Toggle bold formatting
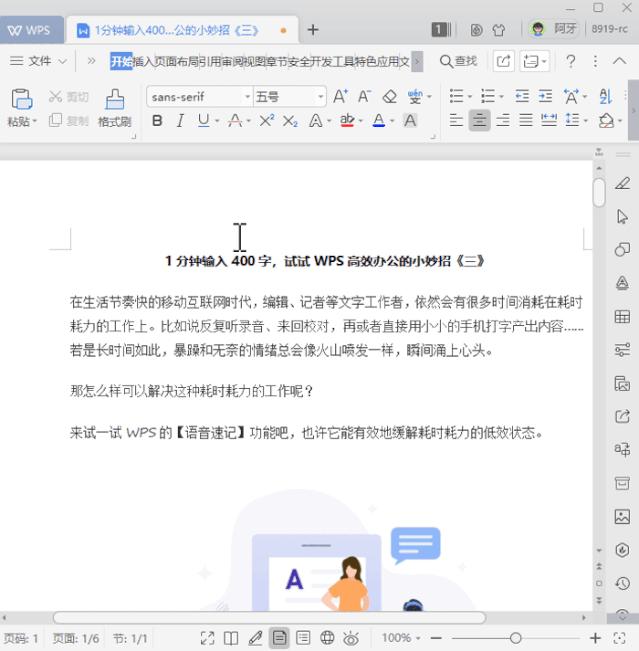This screenshot has width=639, height=651. click(x=157, y=121)
